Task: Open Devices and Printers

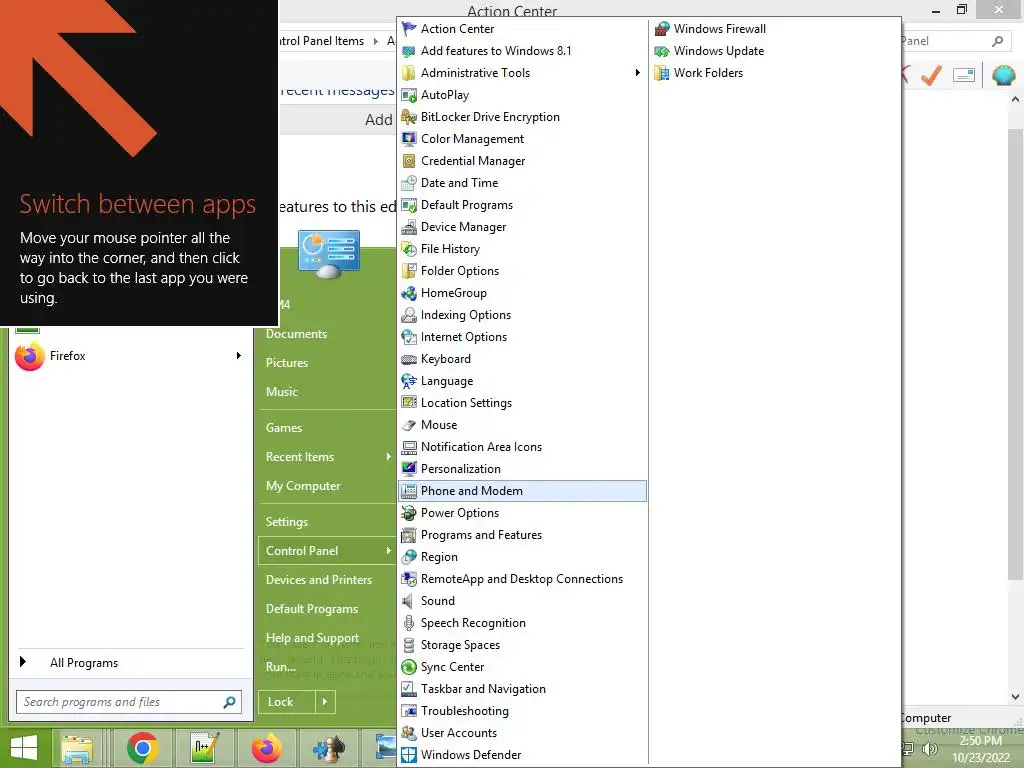Action: pyautogui.click(x=319, y=580)
